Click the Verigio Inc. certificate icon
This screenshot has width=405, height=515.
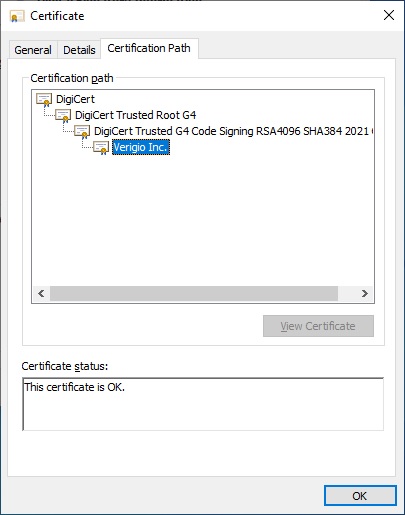101,147
